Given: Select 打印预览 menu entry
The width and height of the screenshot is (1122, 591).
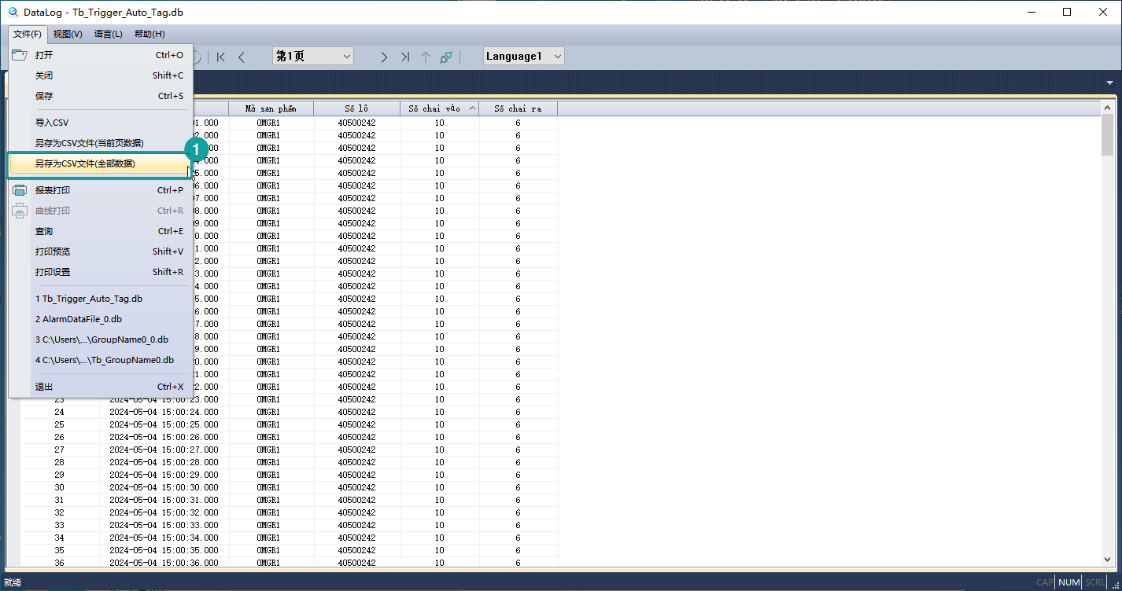Looking at the screenshot, I should (53, 251).
